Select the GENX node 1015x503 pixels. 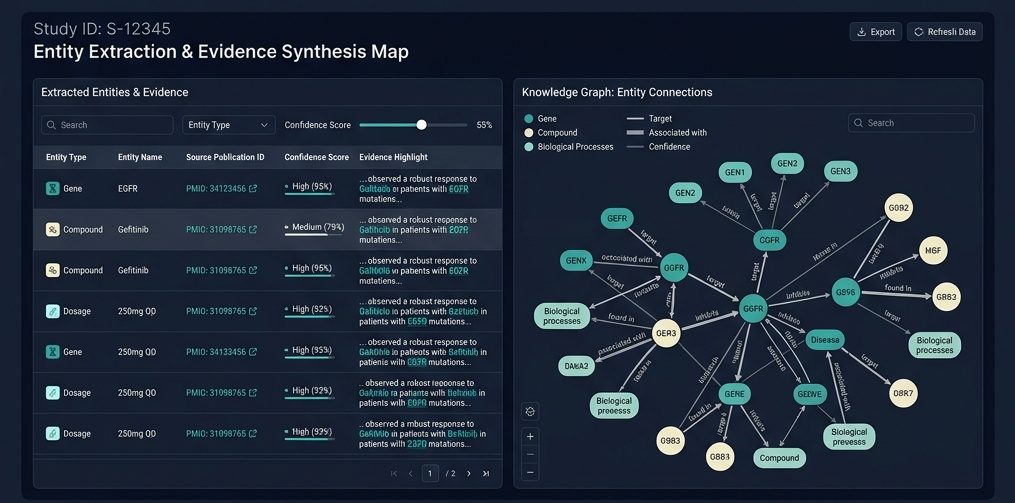[576, 261]
